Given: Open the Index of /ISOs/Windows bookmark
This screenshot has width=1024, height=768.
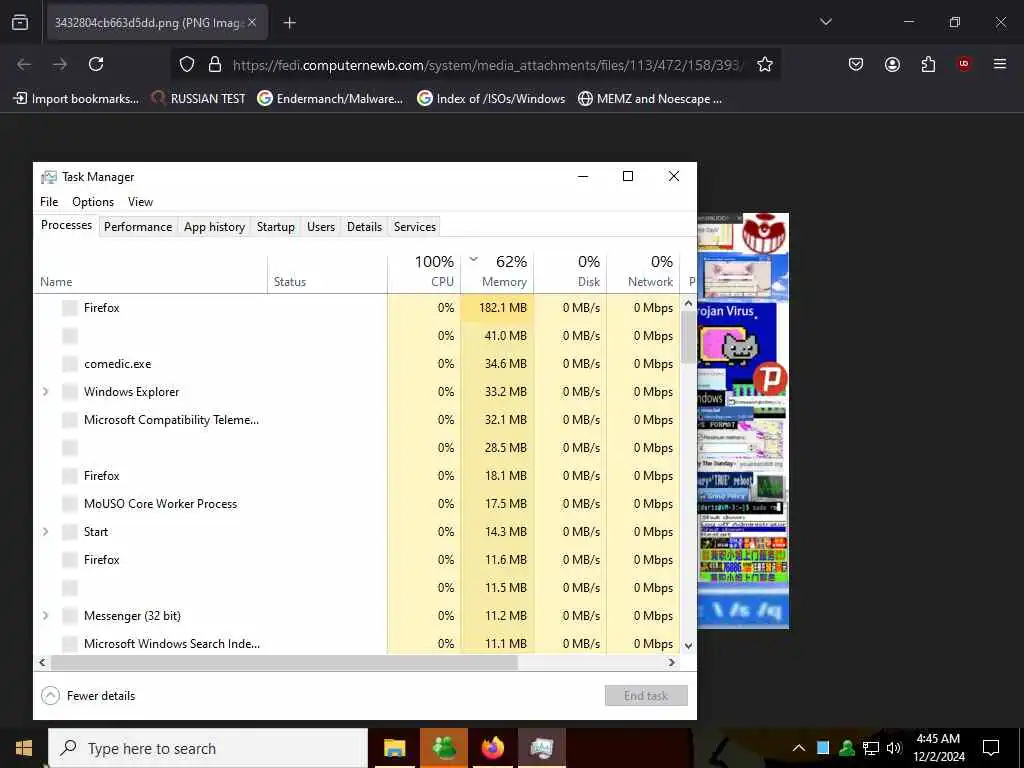Looking at the screenshot, I should coord(491,99).
